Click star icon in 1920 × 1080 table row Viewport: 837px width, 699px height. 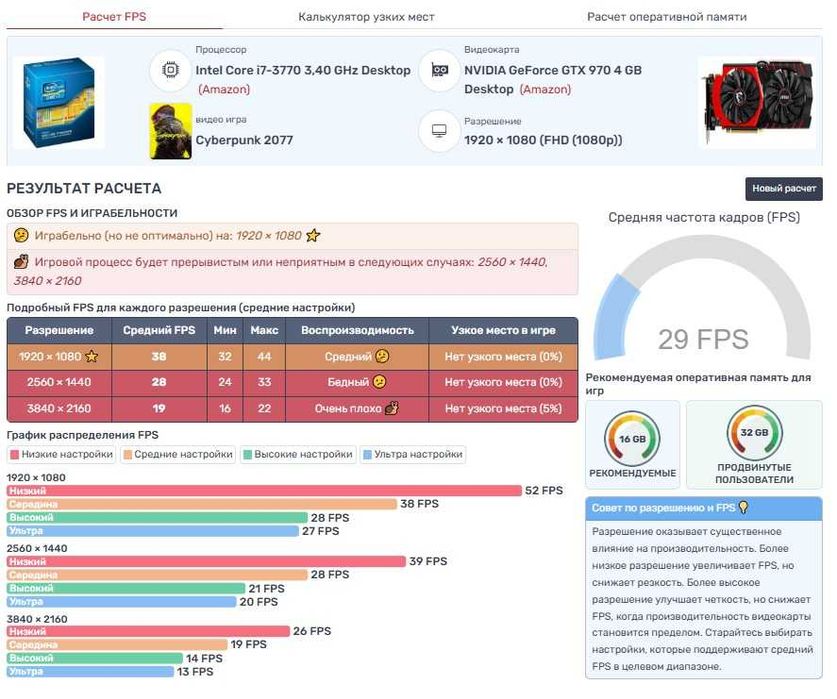[92, 356]
